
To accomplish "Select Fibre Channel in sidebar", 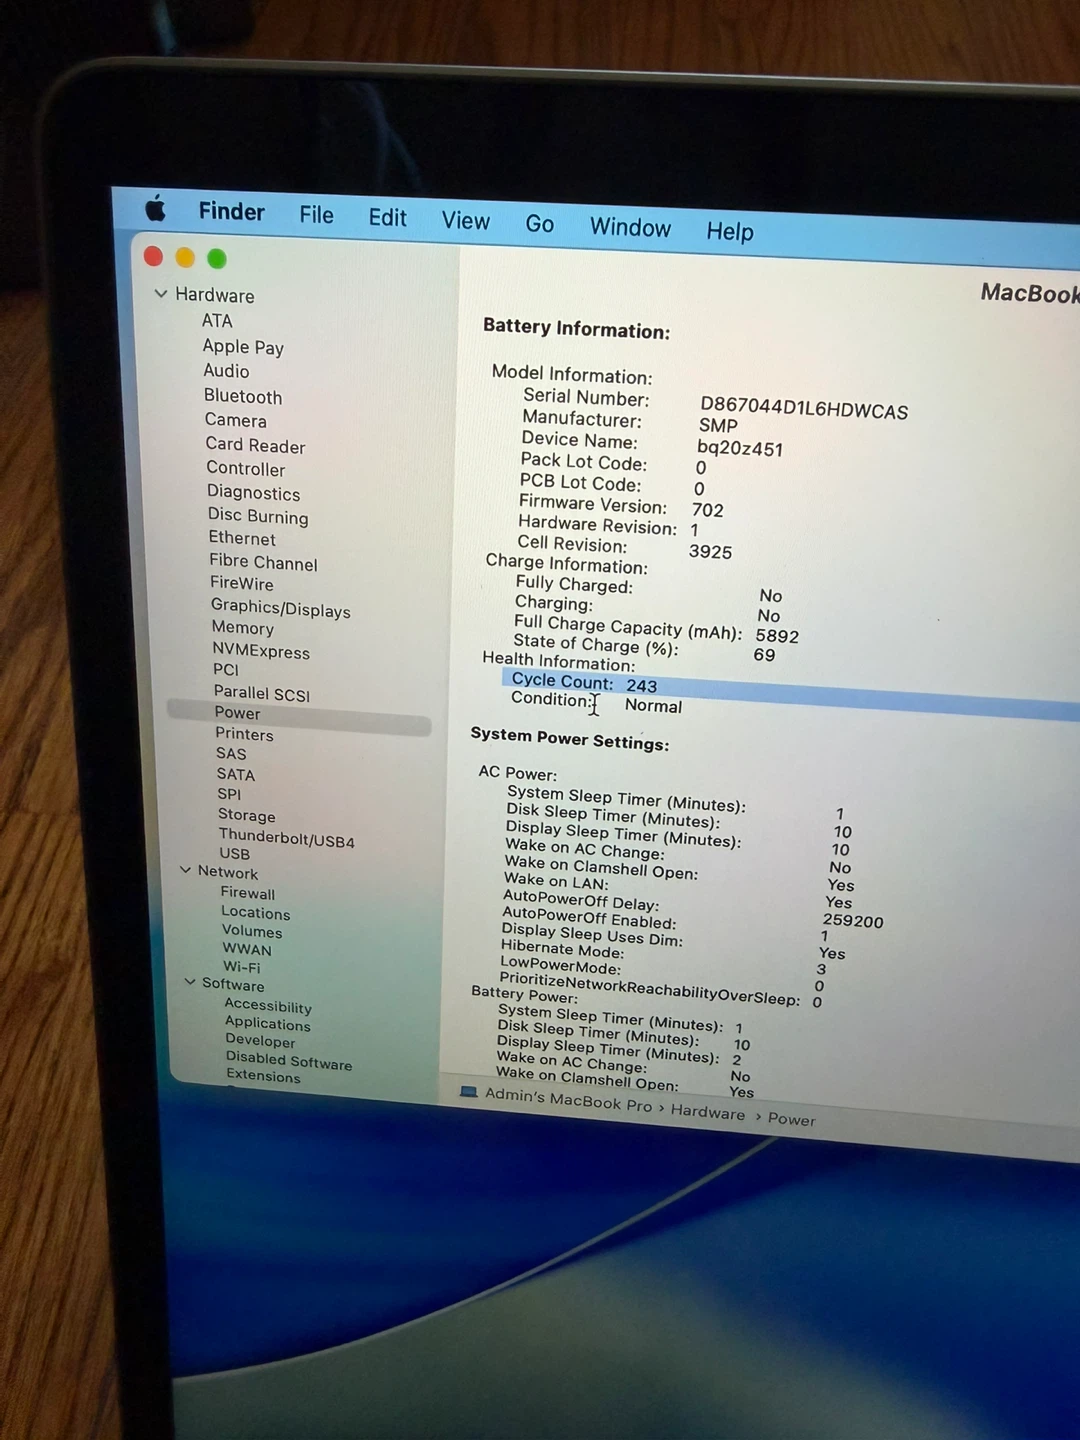I will [x=263, y=562].
